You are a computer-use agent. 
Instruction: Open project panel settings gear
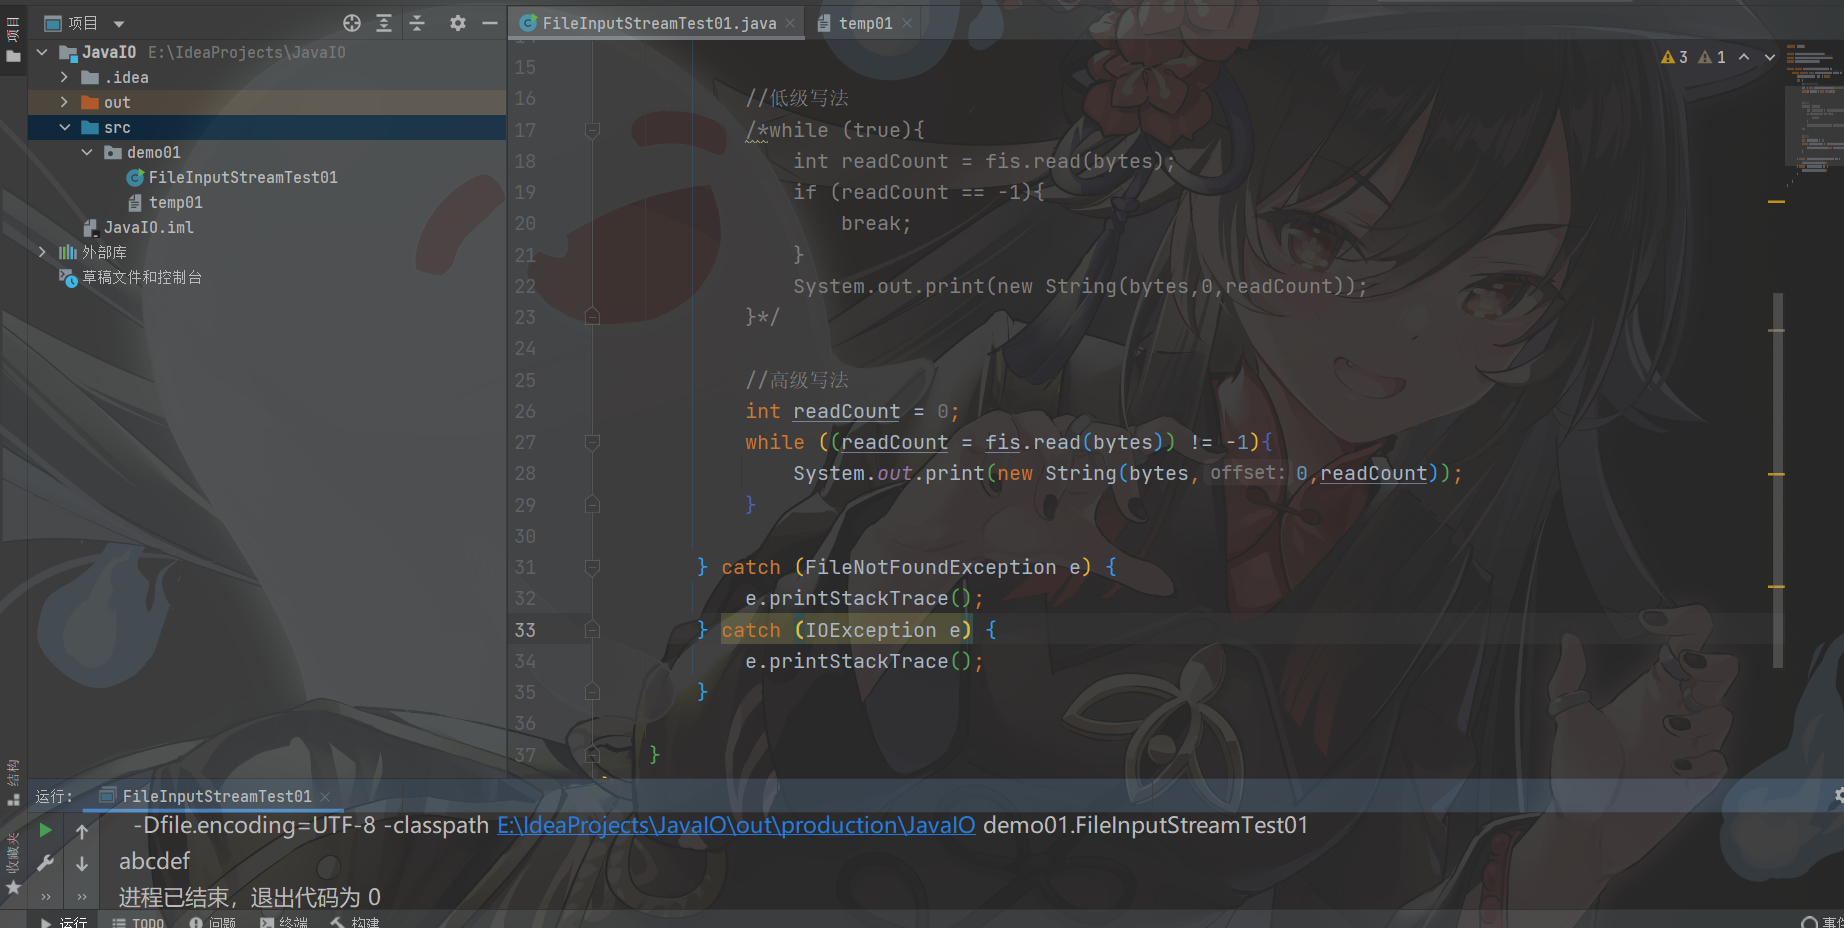point(457,23)
